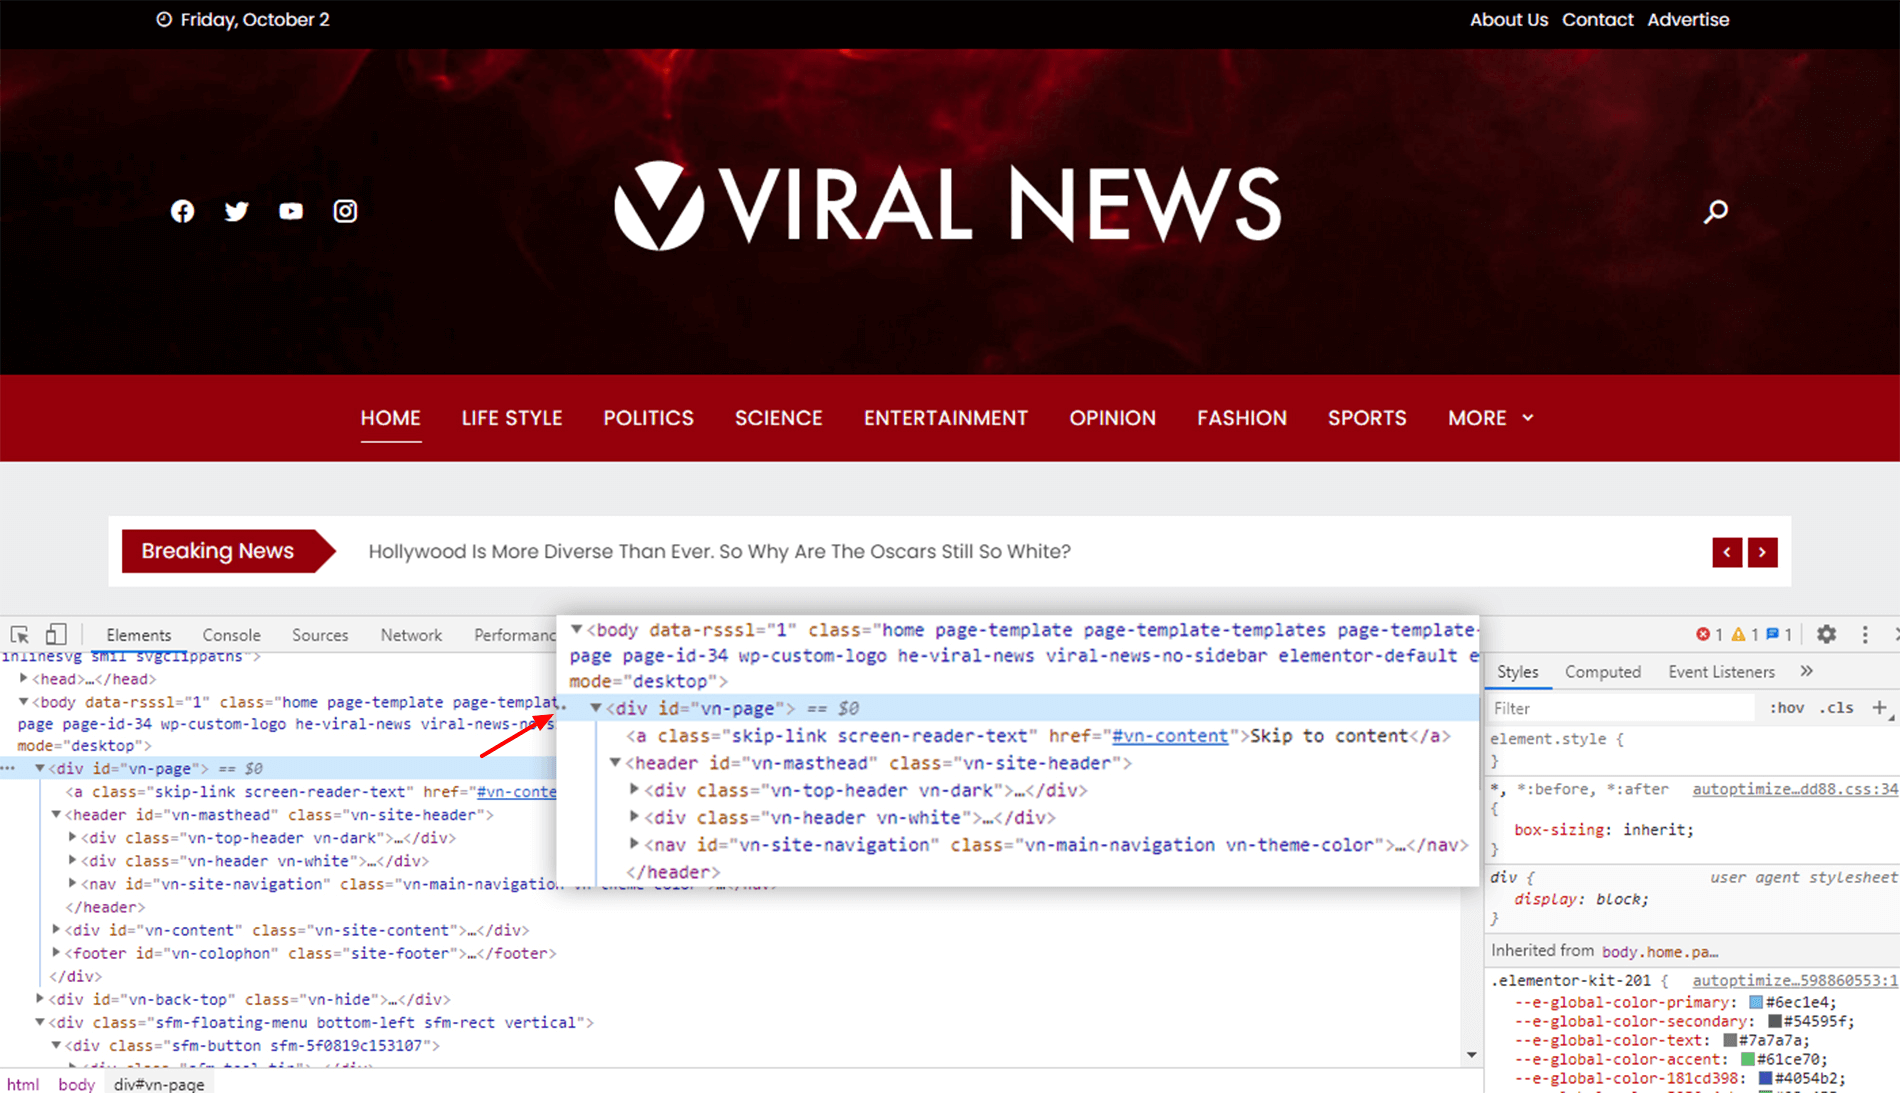1900x1093 pixels.
Task: Collapse the sfm-floating-menu div node
Action: 40,1022
